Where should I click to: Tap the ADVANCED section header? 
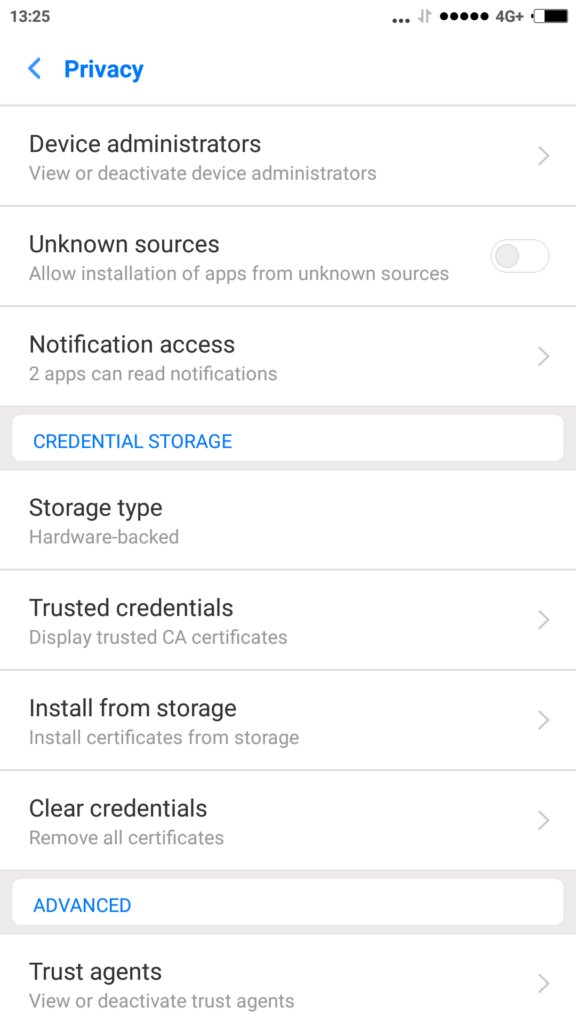click(82, 905)
